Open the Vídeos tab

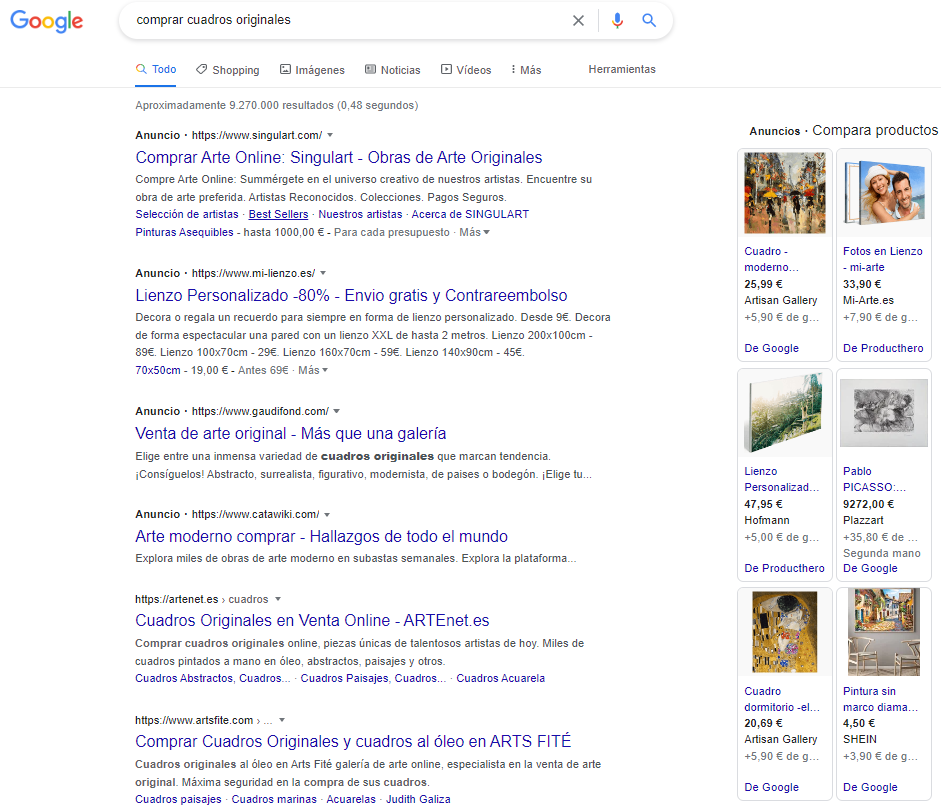tap(466, 70)
